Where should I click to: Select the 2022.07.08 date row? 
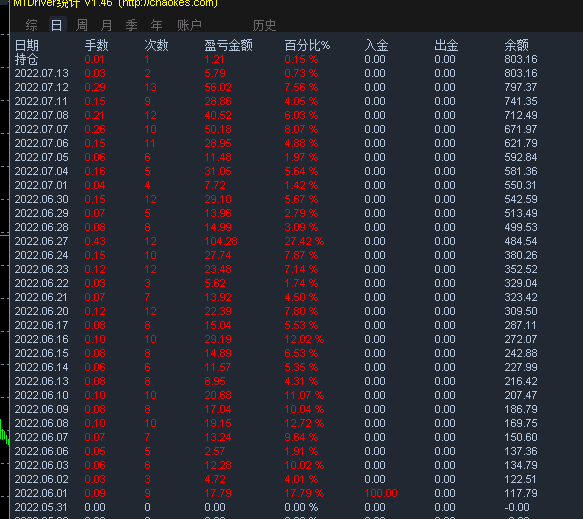42,115
